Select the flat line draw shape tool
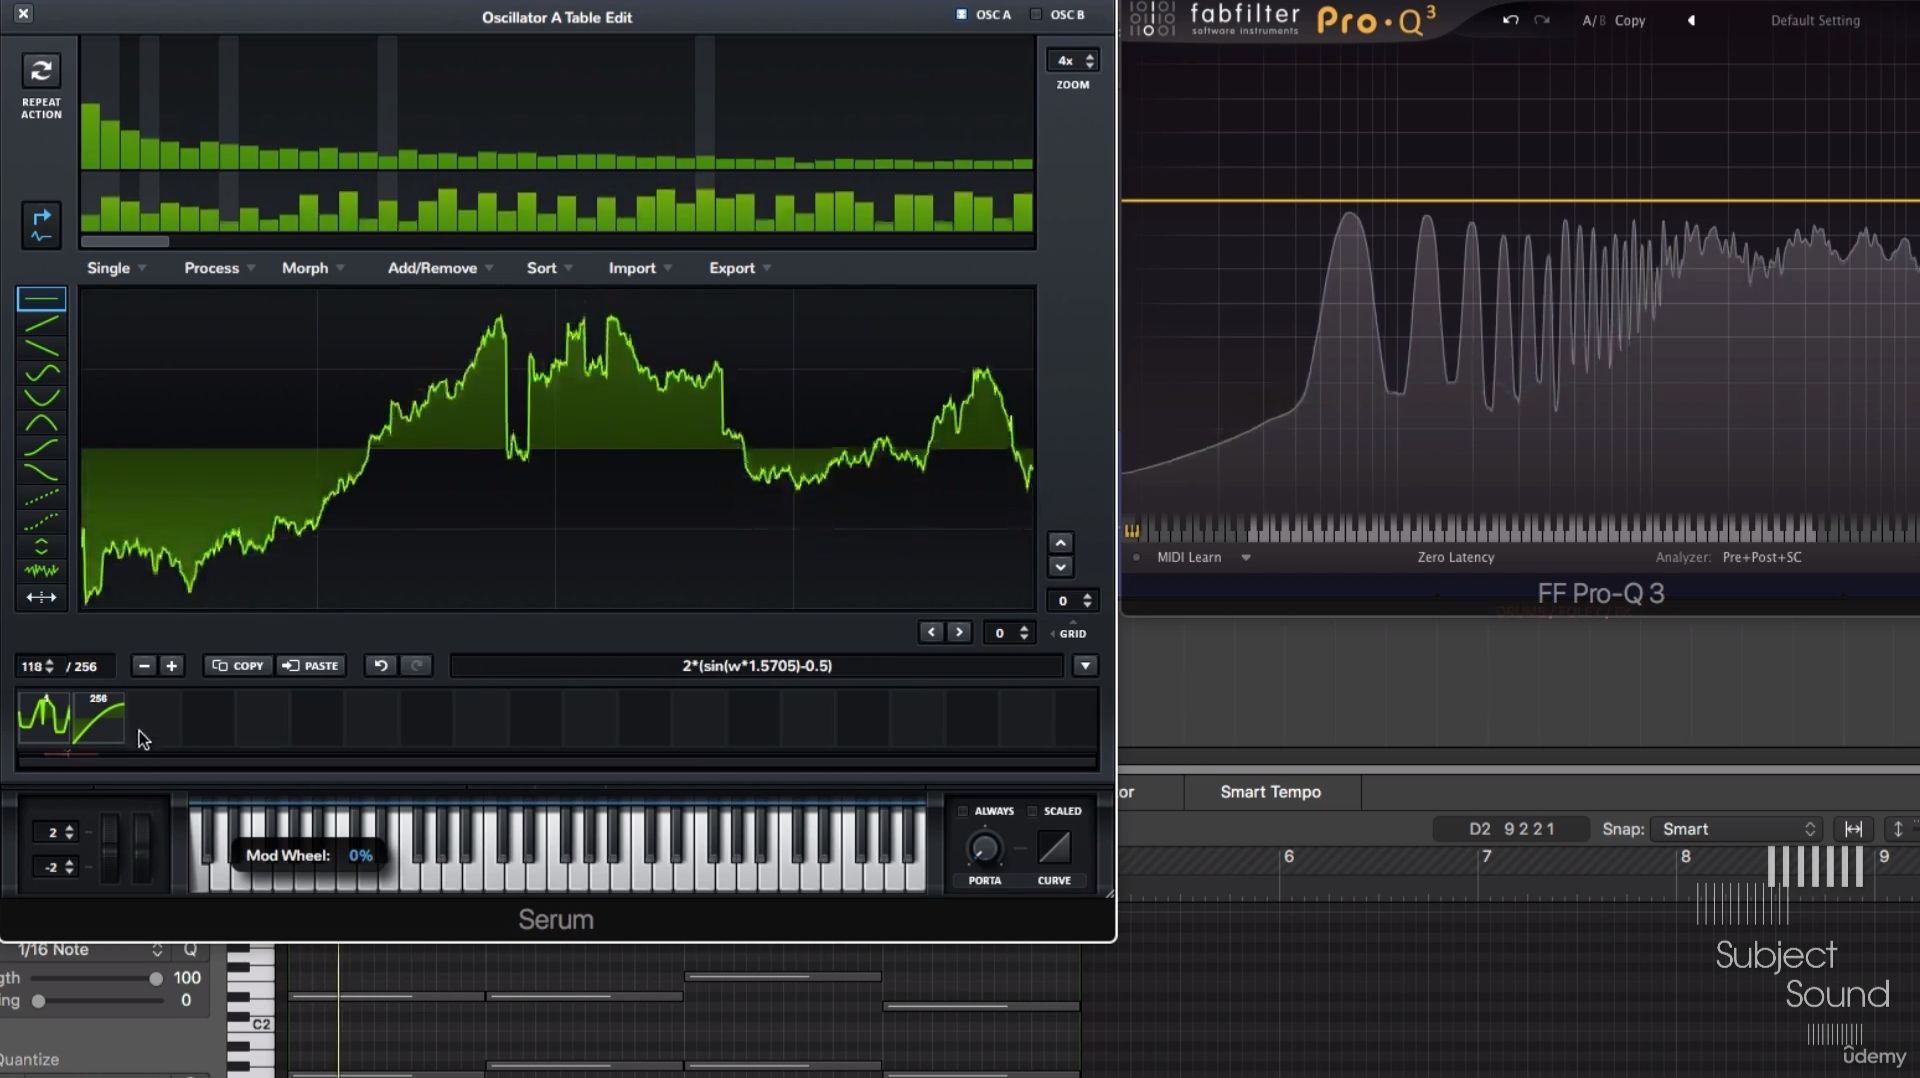 coord(41,299)
